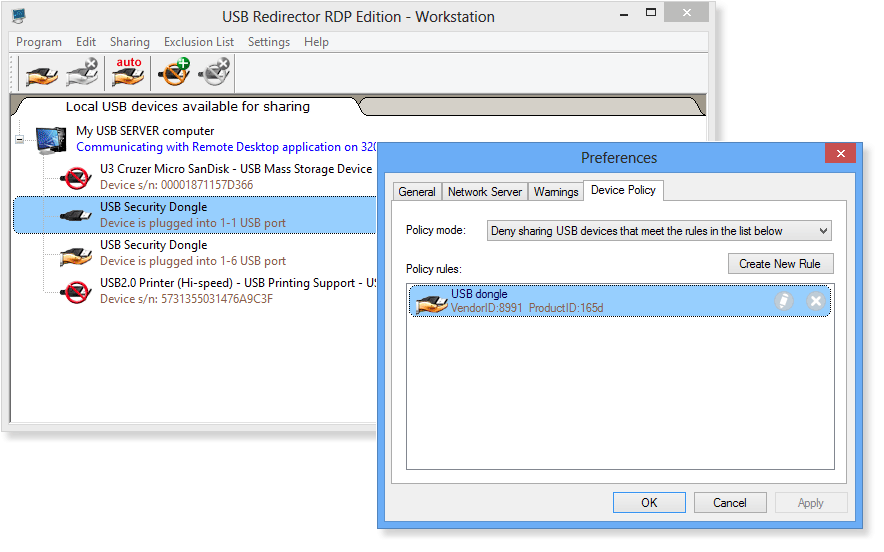Viewport: 884px width, 552px height.
Task: Click OK in the Preferences dialog
Action: tap(649, 503)
